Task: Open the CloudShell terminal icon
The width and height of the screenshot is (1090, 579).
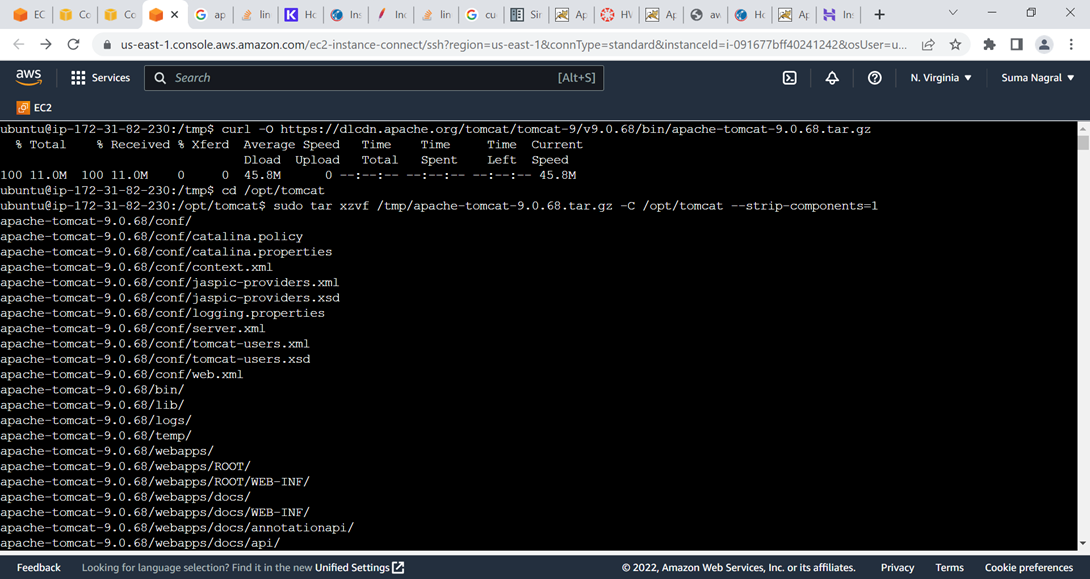Action: tap(790, 77)
